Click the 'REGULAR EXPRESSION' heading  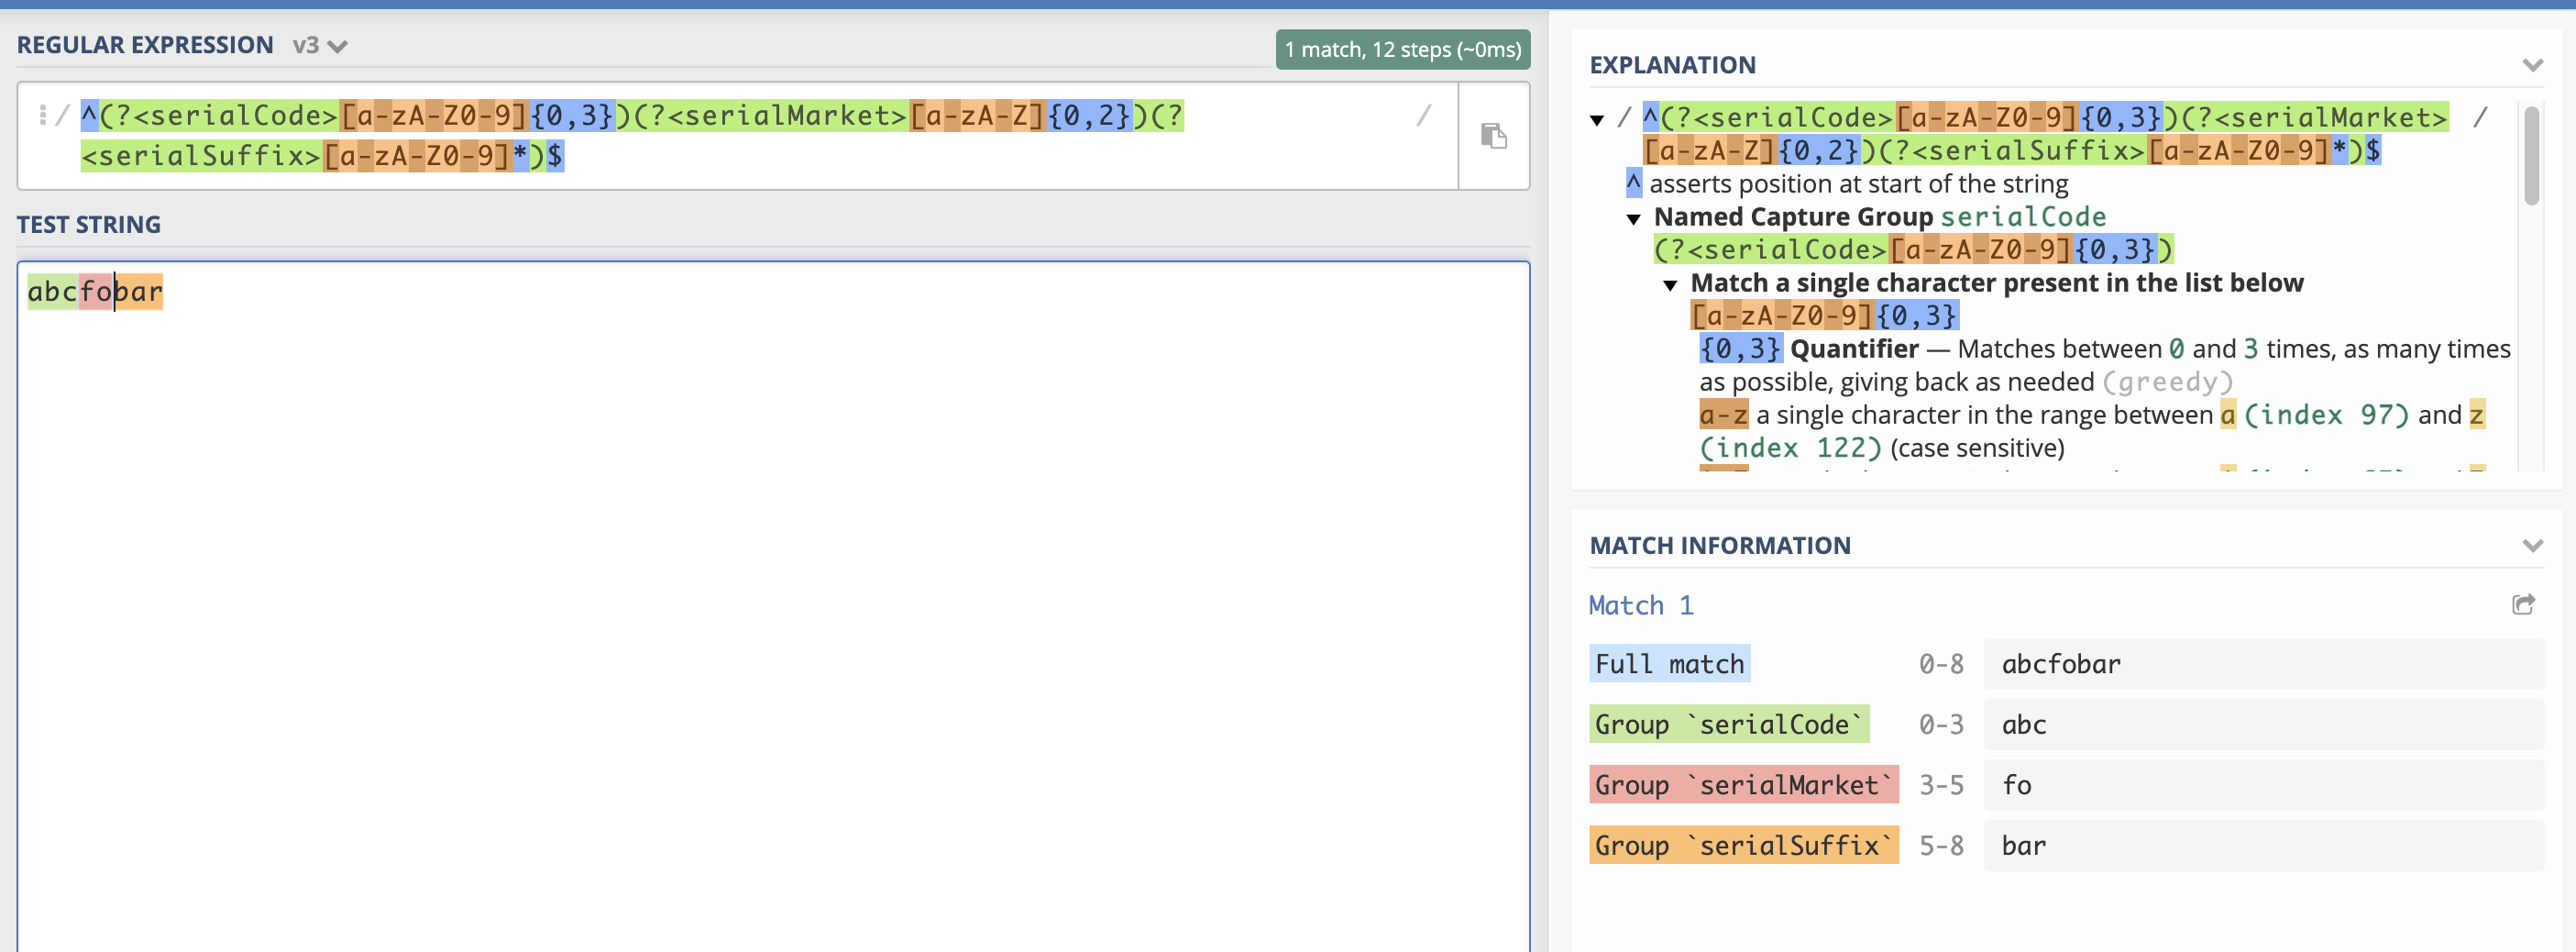[x=145, y=45]
